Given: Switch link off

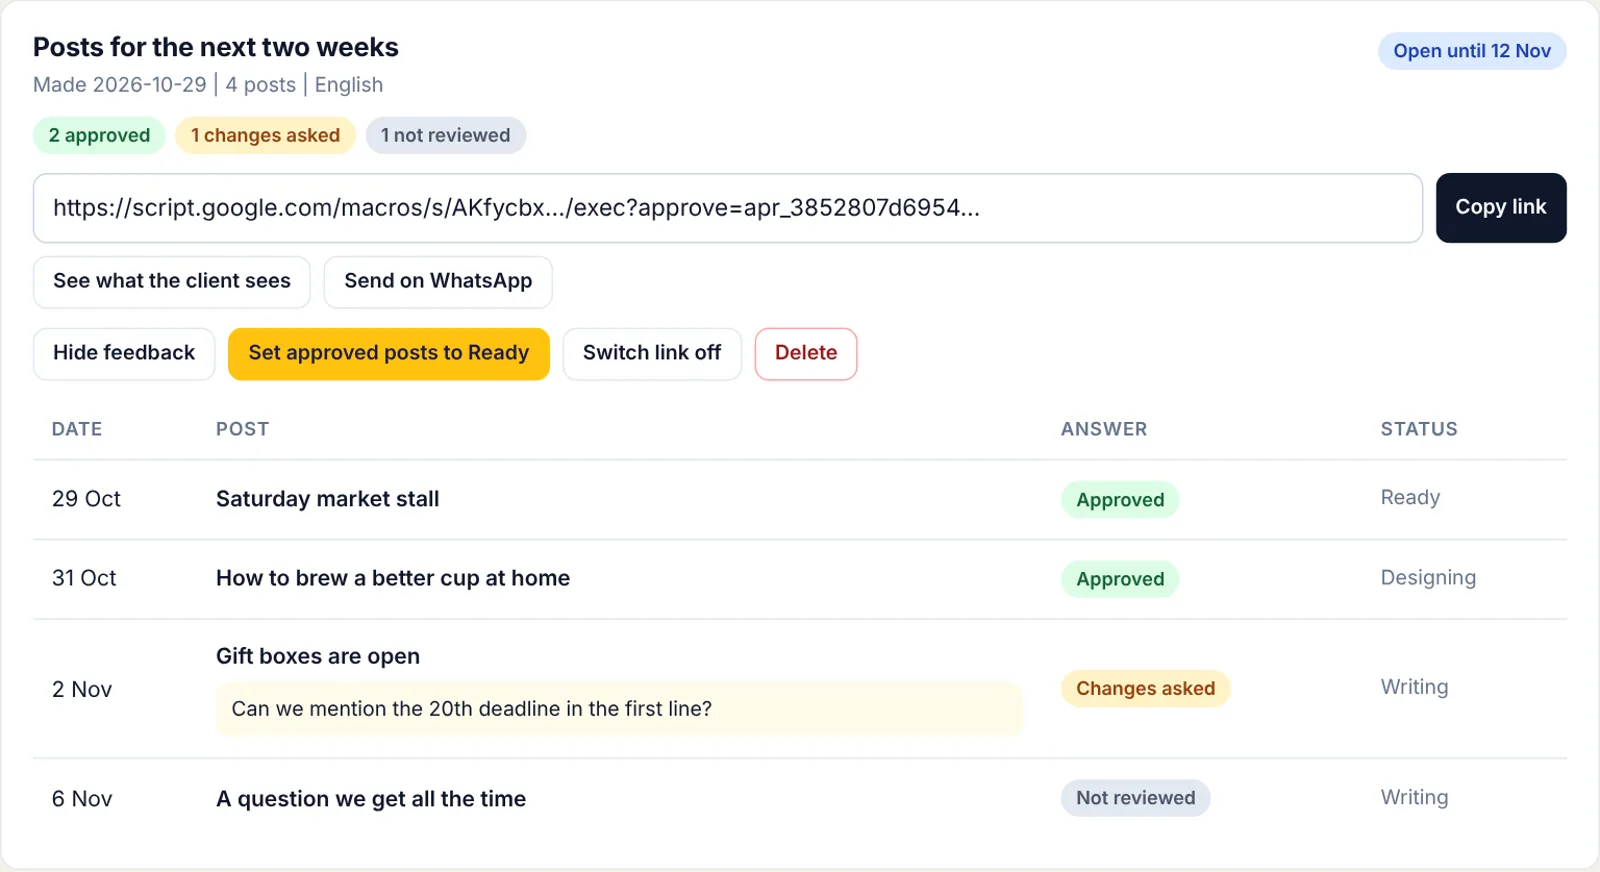Looking at the screenshot, I should [652, 354].
